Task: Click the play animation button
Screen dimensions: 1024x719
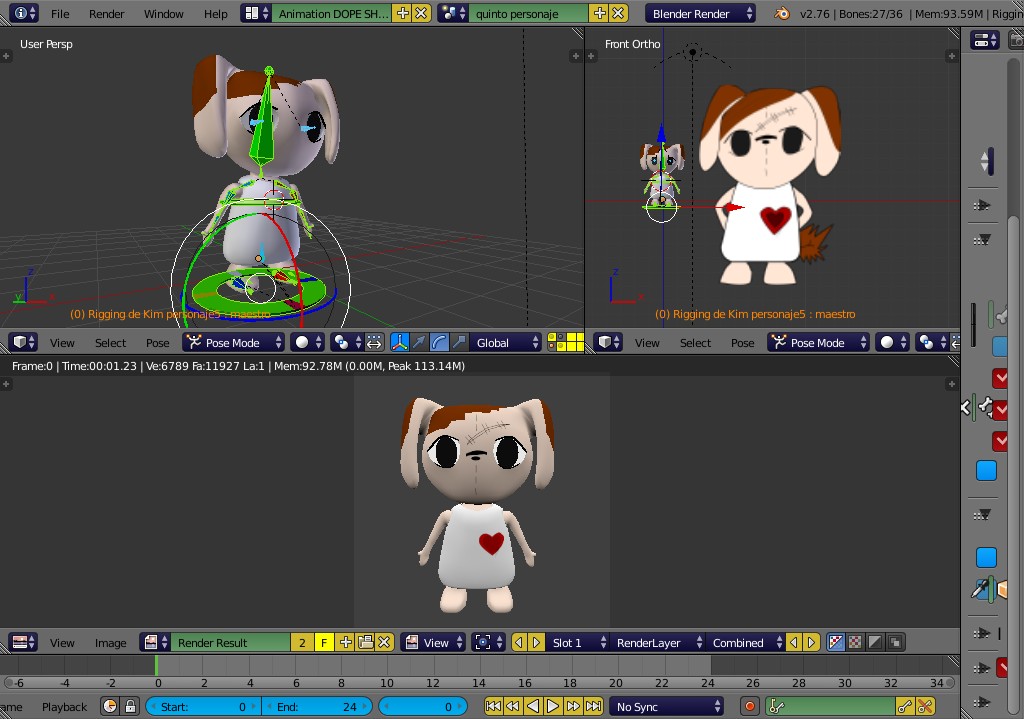Action: tap(551, 706)
